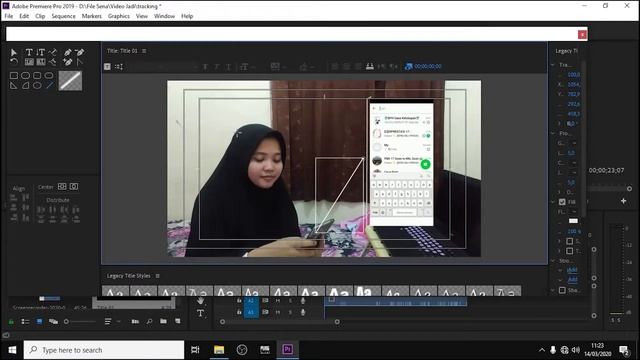Screen dimensions: 640x360
Task: Open the Legacy Title Styles panel menu
Action: pyautogui.click(x=158, y=276)
